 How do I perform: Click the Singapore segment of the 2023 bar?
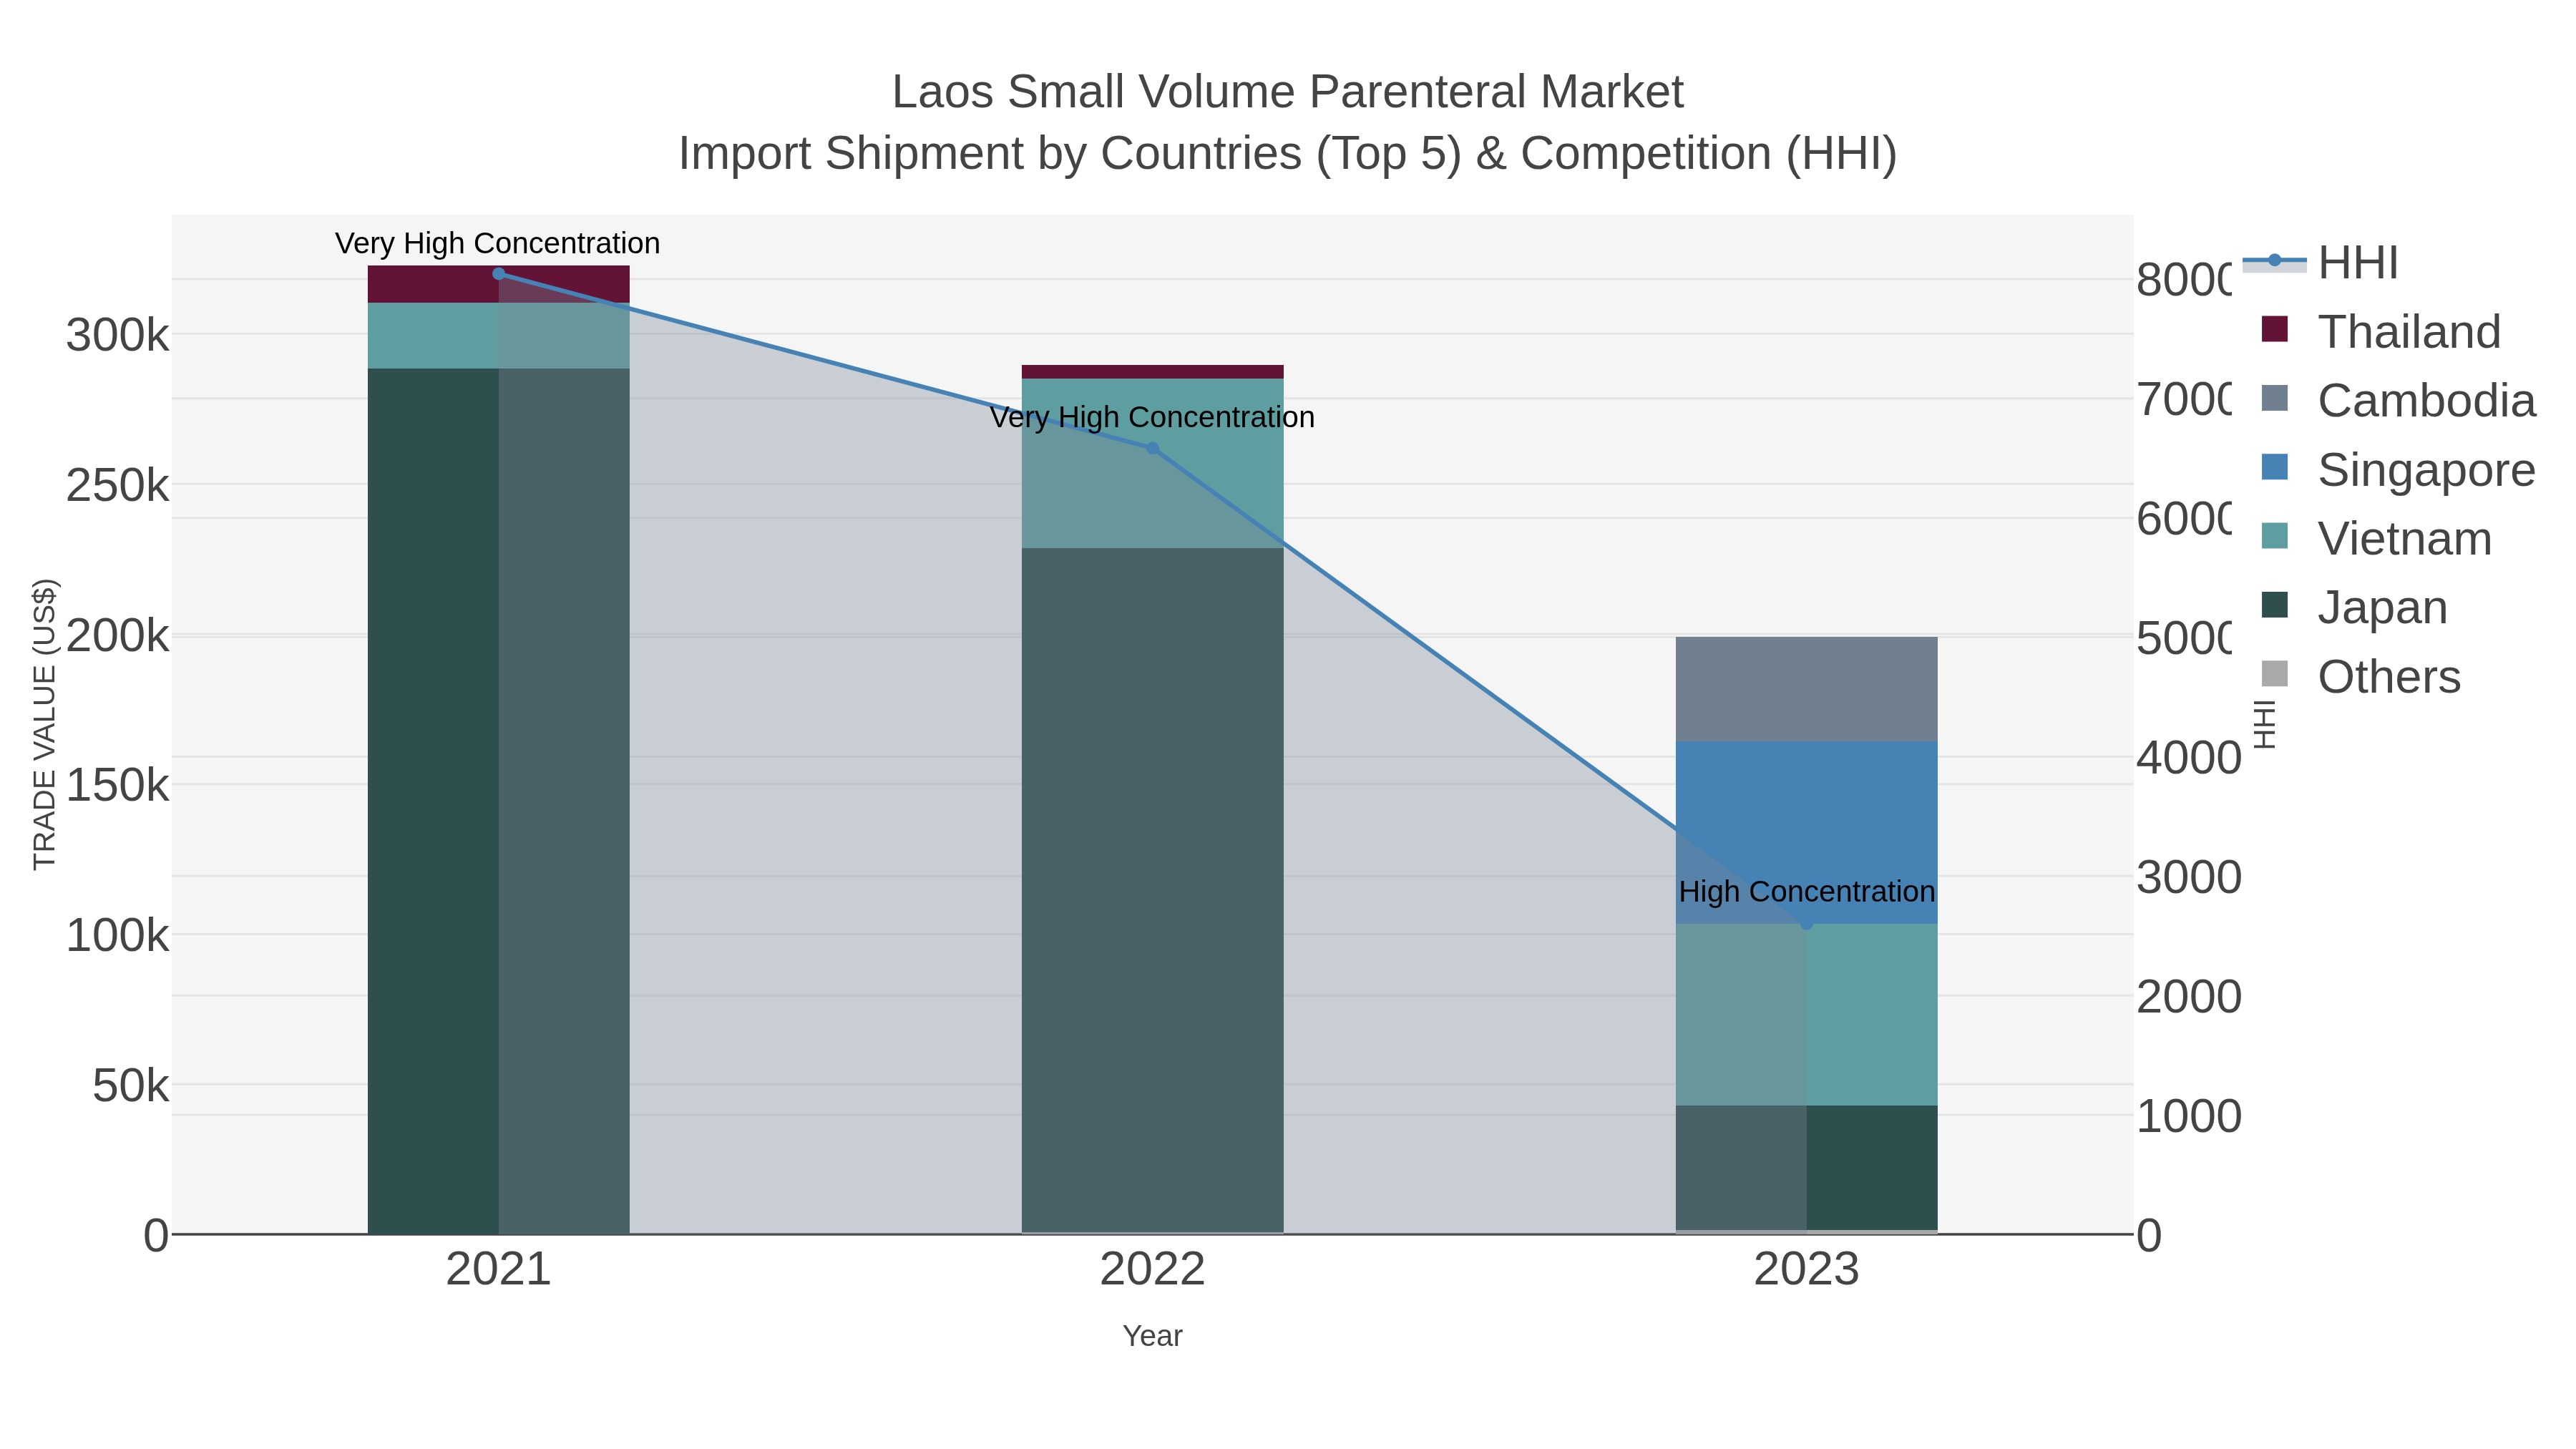1806,833
